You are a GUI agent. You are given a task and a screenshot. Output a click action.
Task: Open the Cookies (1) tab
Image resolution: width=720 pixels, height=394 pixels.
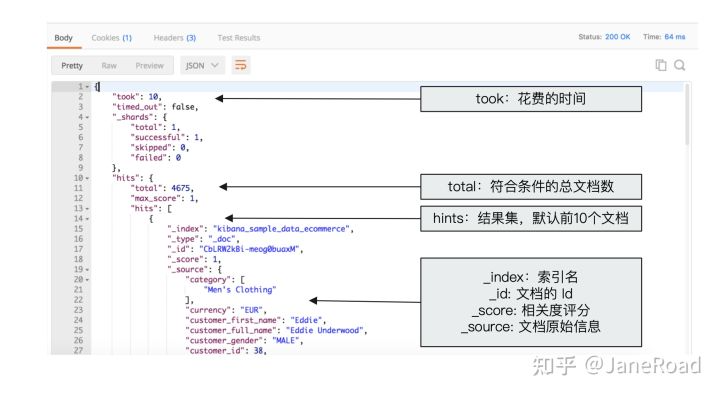coord(112,38)
